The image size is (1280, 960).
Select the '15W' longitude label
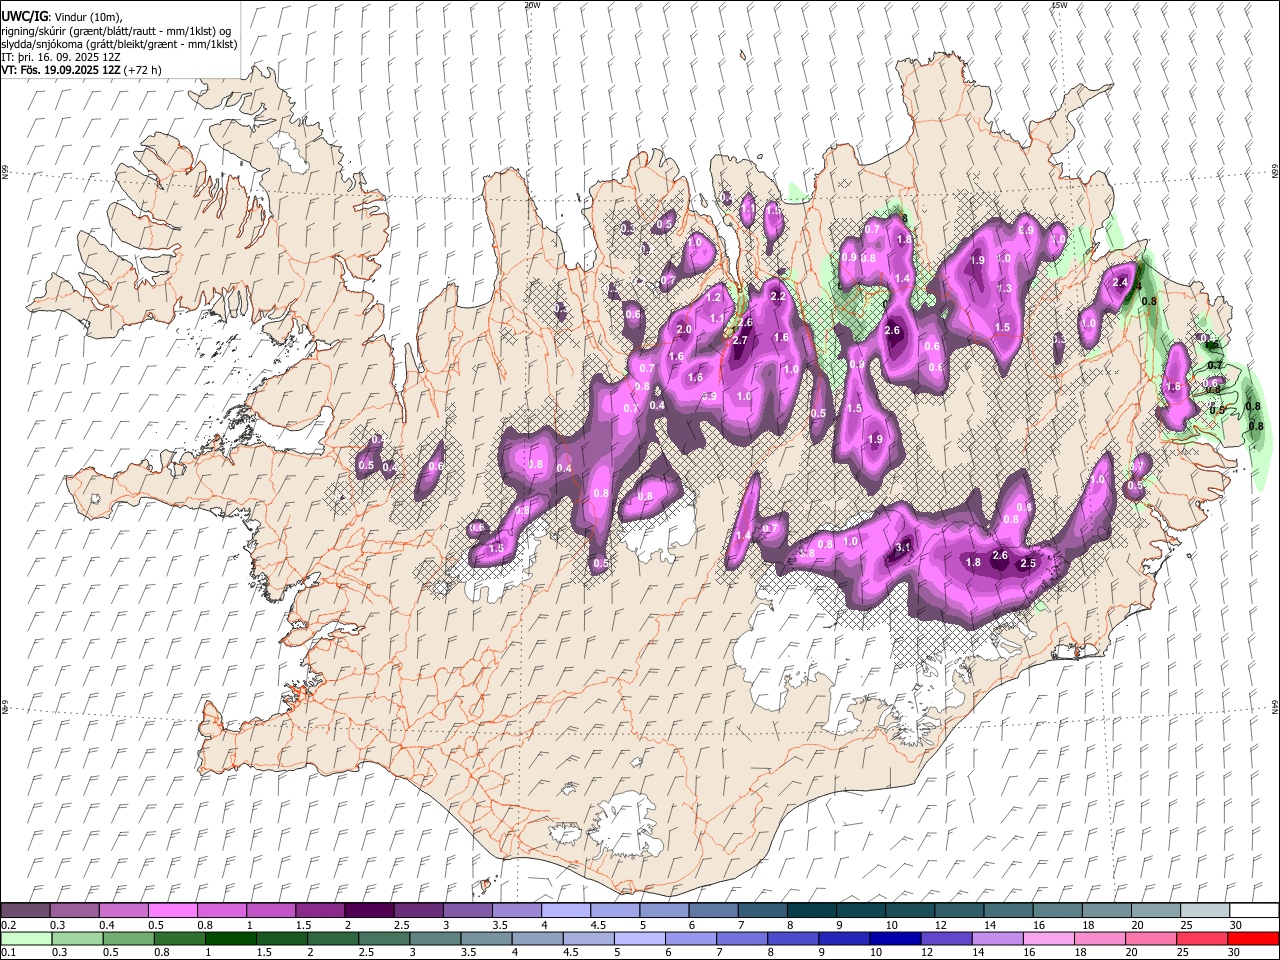[x=1060, y=5]
